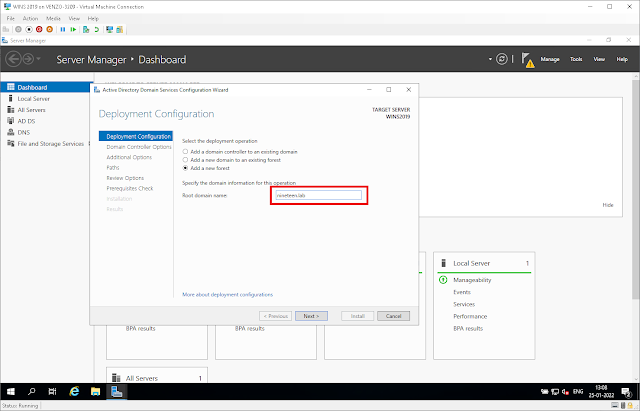Viewport: 640px width, 411px height.
Task: Open taskbar search magnifier
Action: [31, 391]
